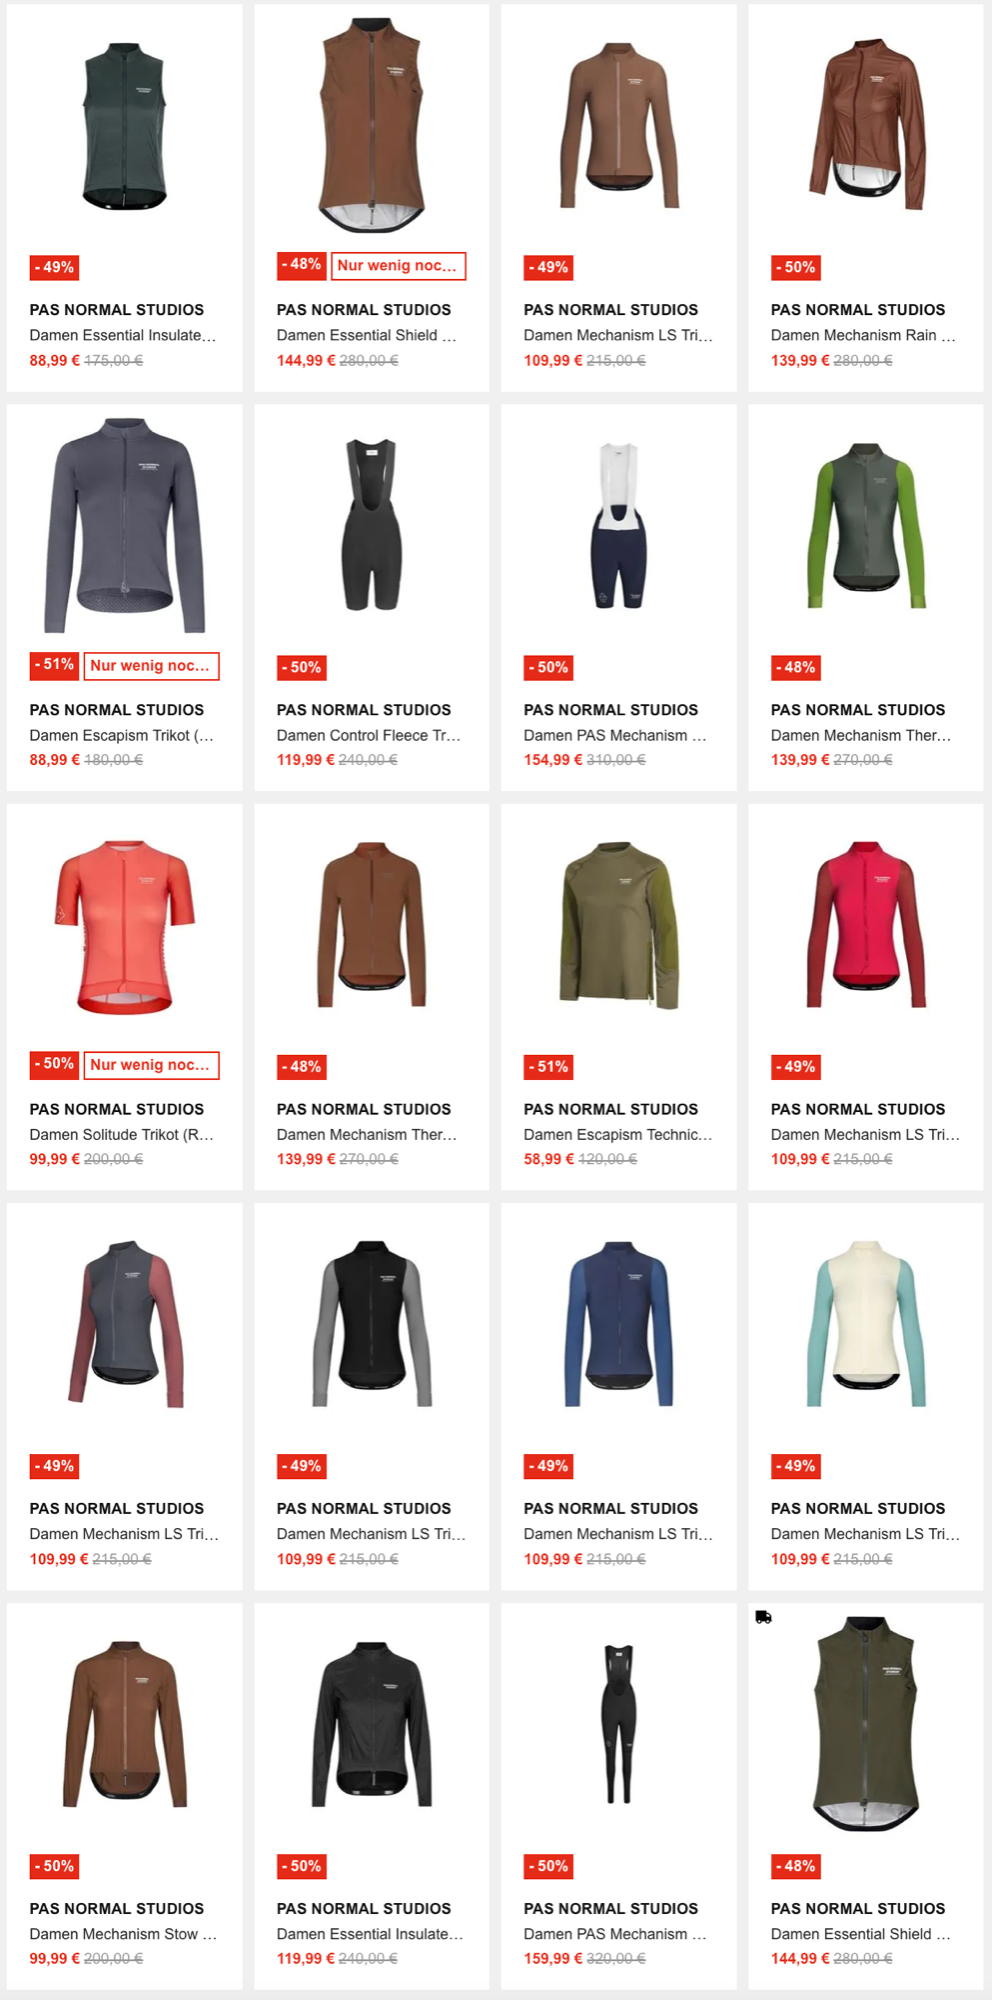992x2000 pixels.
Task: Click the 58,99 € price of Escapism Technical
Action: (549, 1159)
